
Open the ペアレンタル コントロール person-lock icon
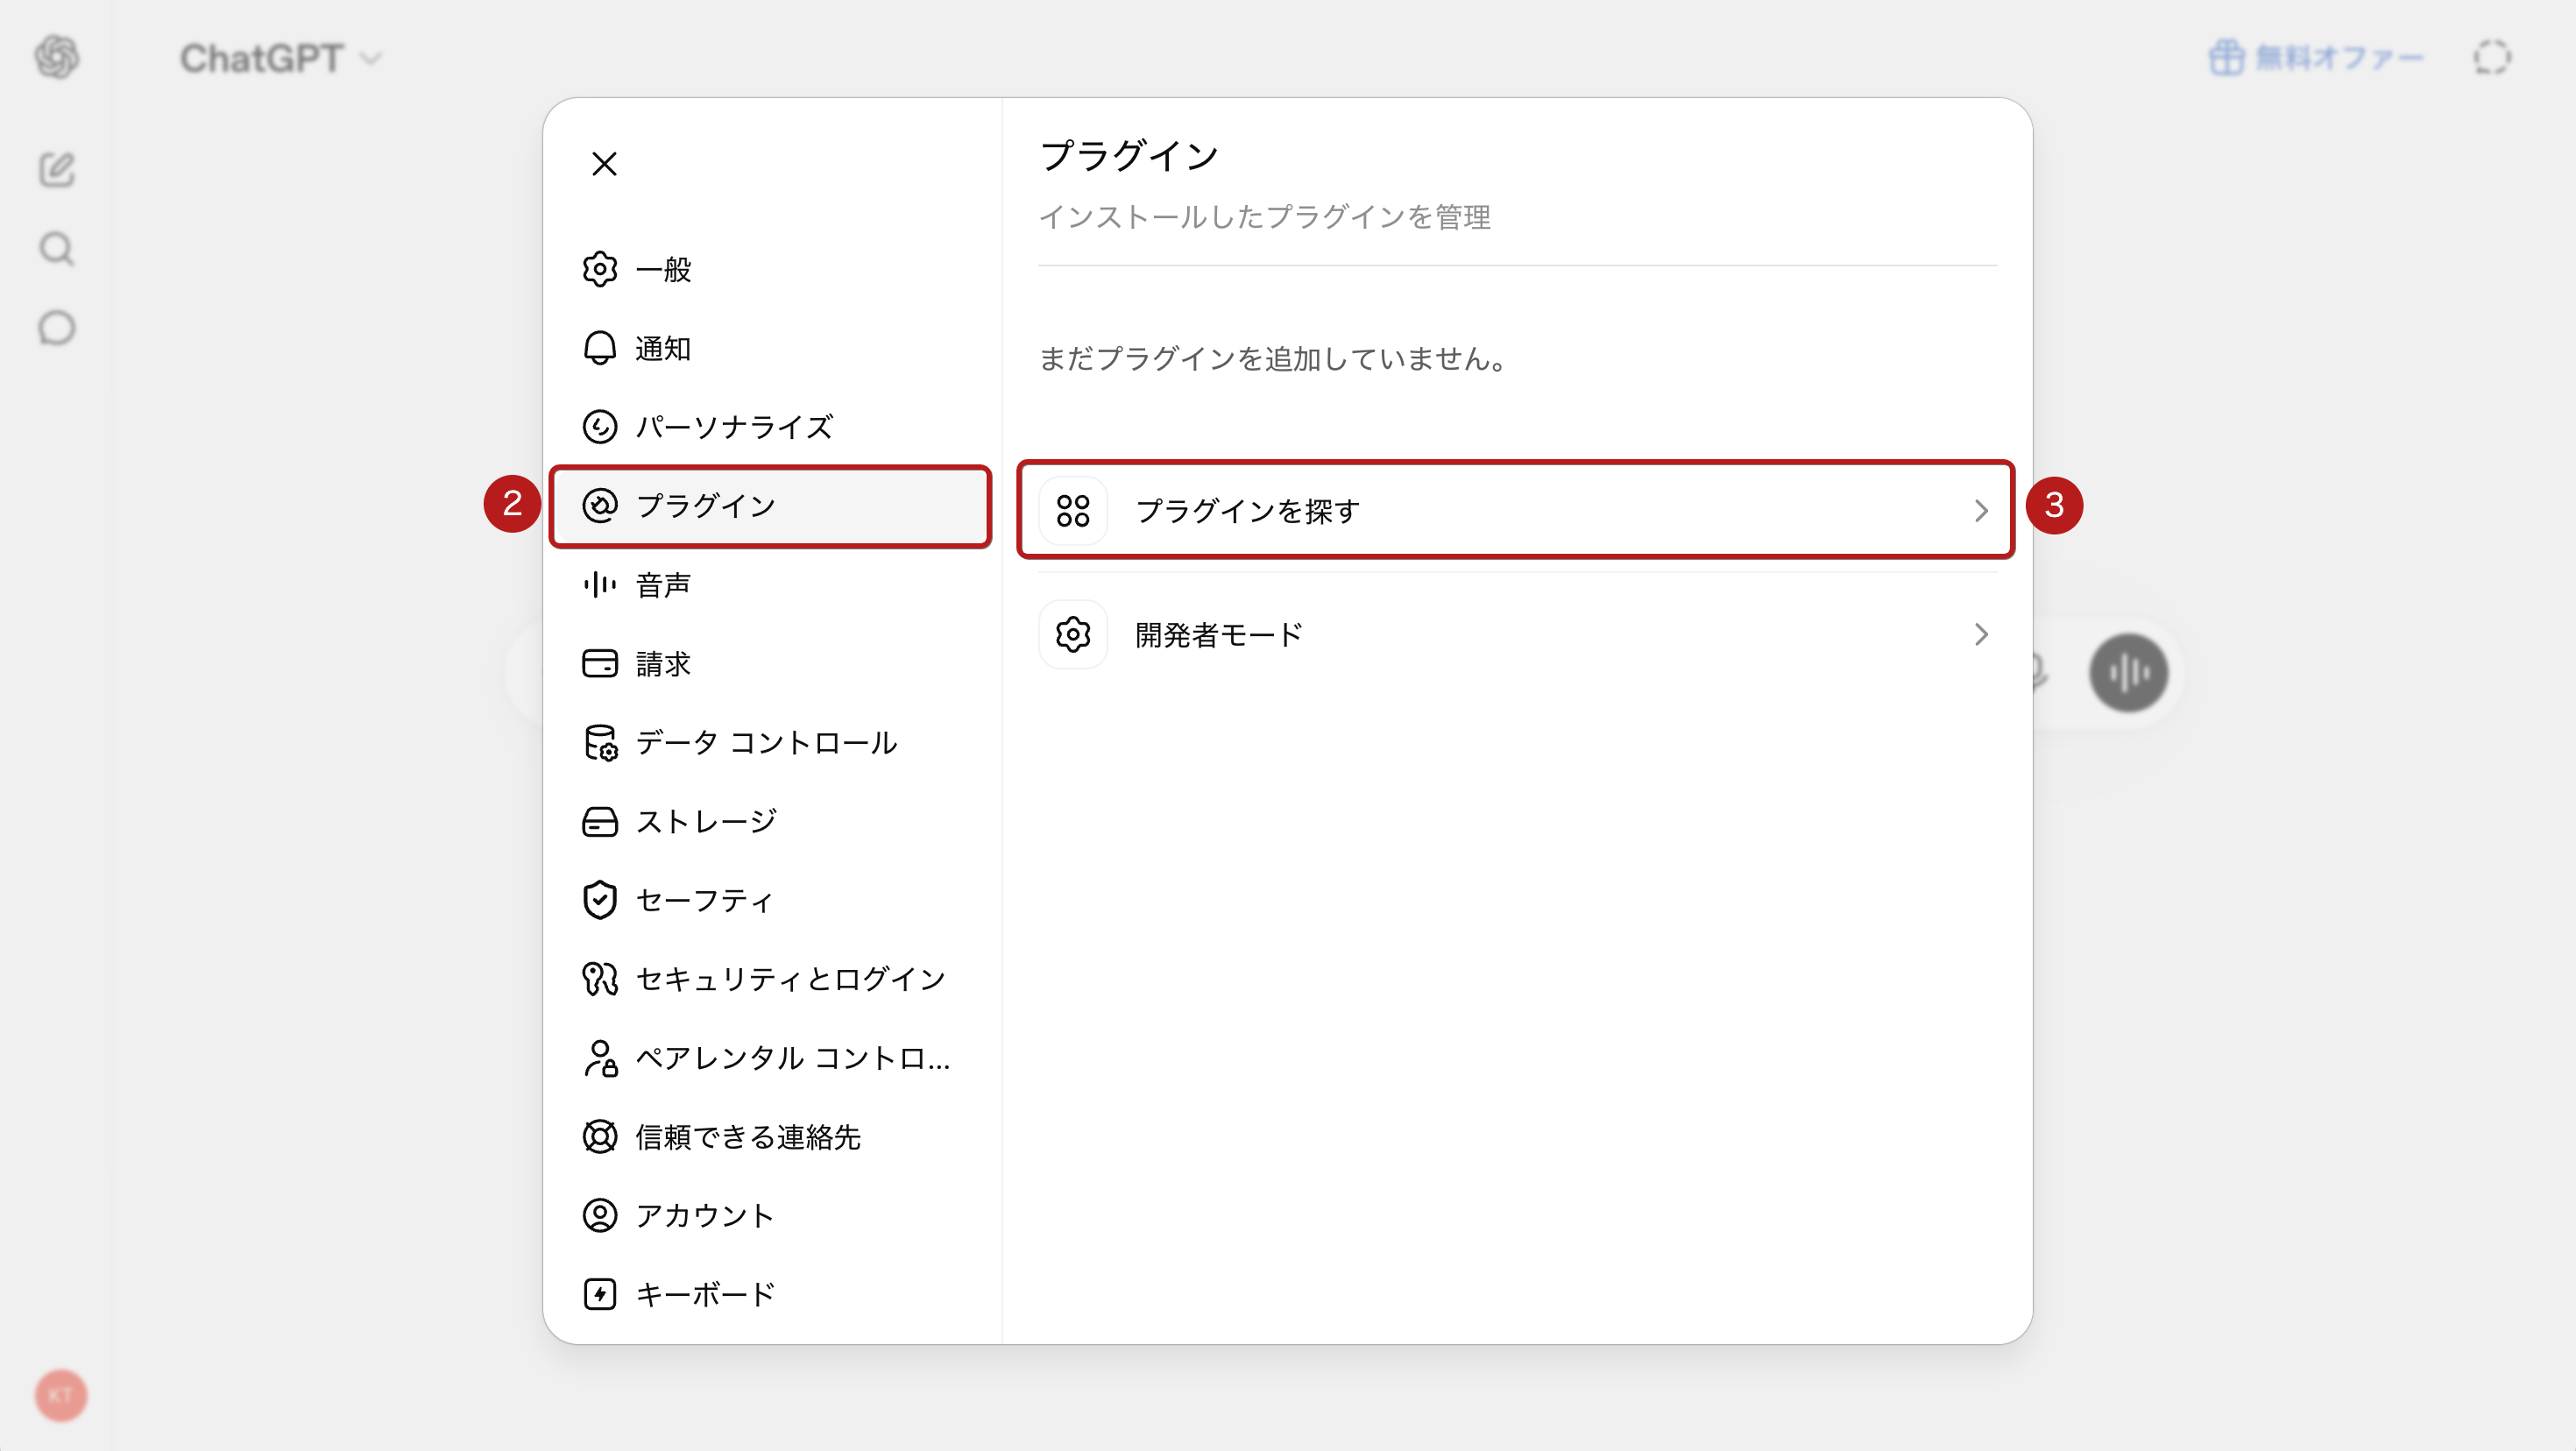click(x=600, y=1058)
